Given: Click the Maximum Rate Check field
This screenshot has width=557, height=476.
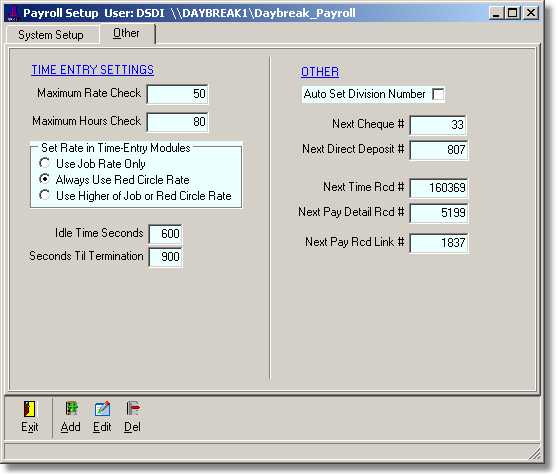Looking at the screenshot, I should tap(177, 94).
